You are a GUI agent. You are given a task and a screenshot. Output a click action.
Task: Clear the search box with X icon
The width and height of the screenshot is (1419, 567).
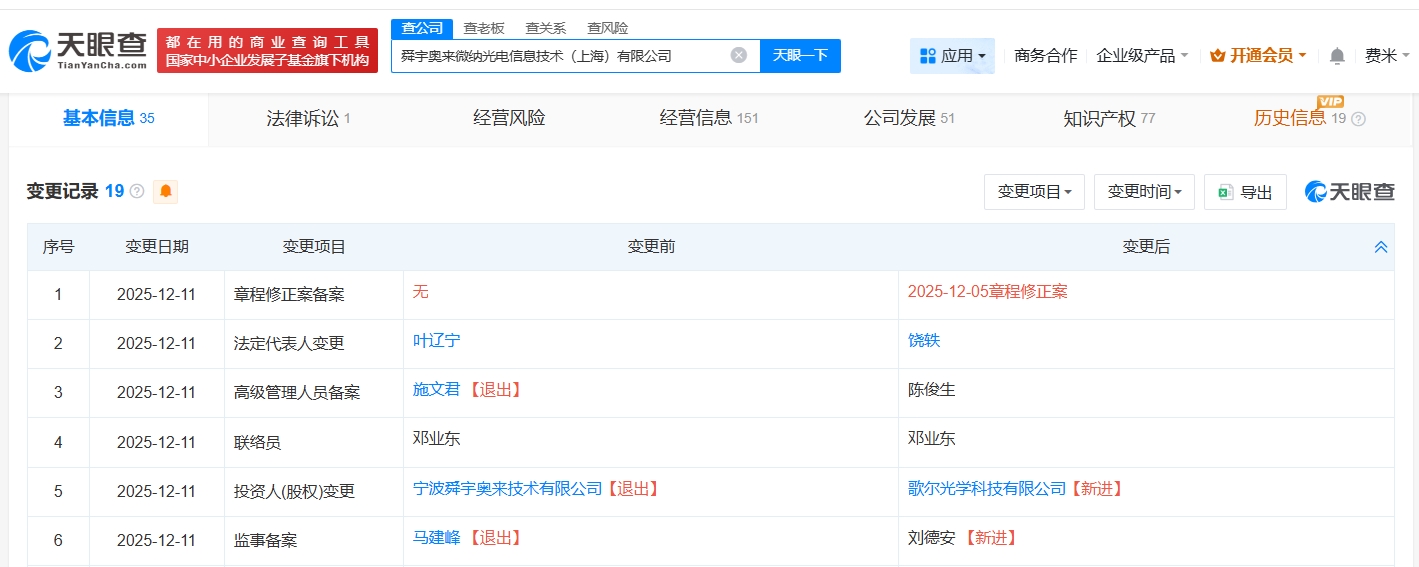738,56
